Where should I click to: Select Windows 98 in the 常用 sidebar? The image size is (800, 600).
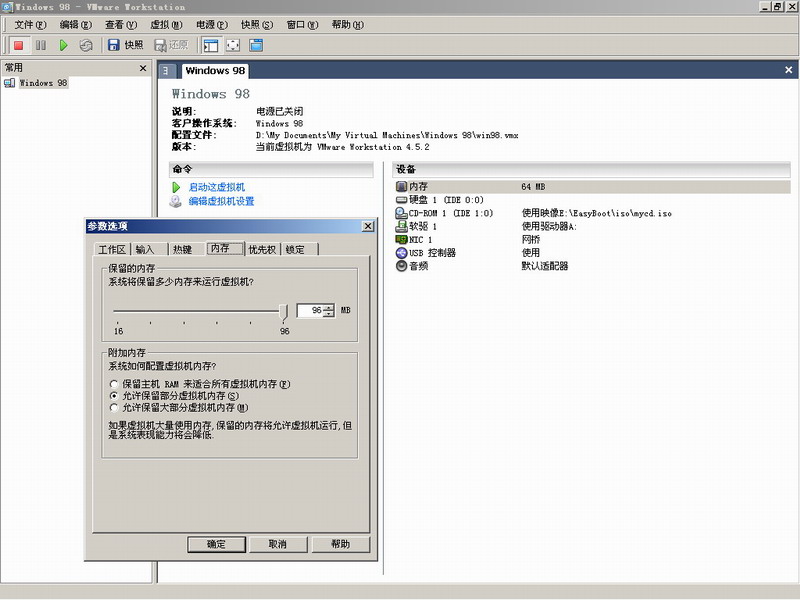[x=43, y=83]
